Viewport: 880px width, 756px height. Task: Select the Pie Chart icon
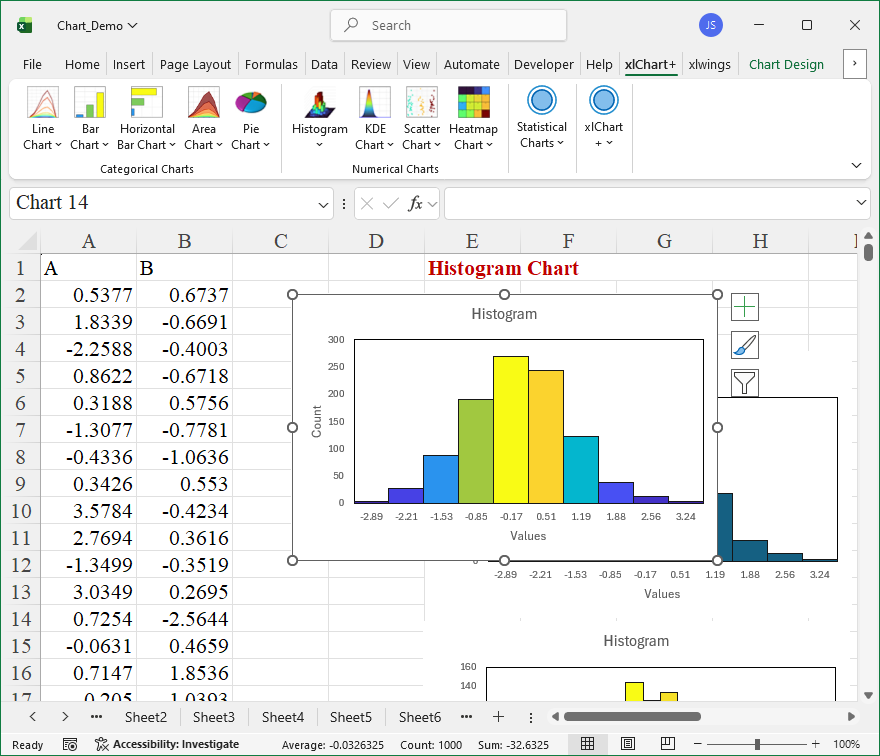point(250,104)
